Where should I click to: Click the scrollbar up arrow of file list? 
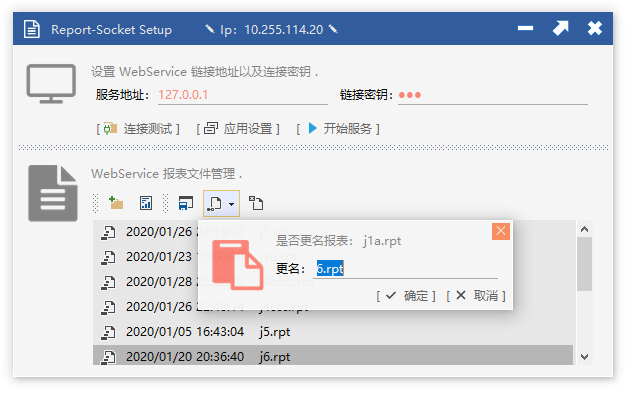[584, 229]
